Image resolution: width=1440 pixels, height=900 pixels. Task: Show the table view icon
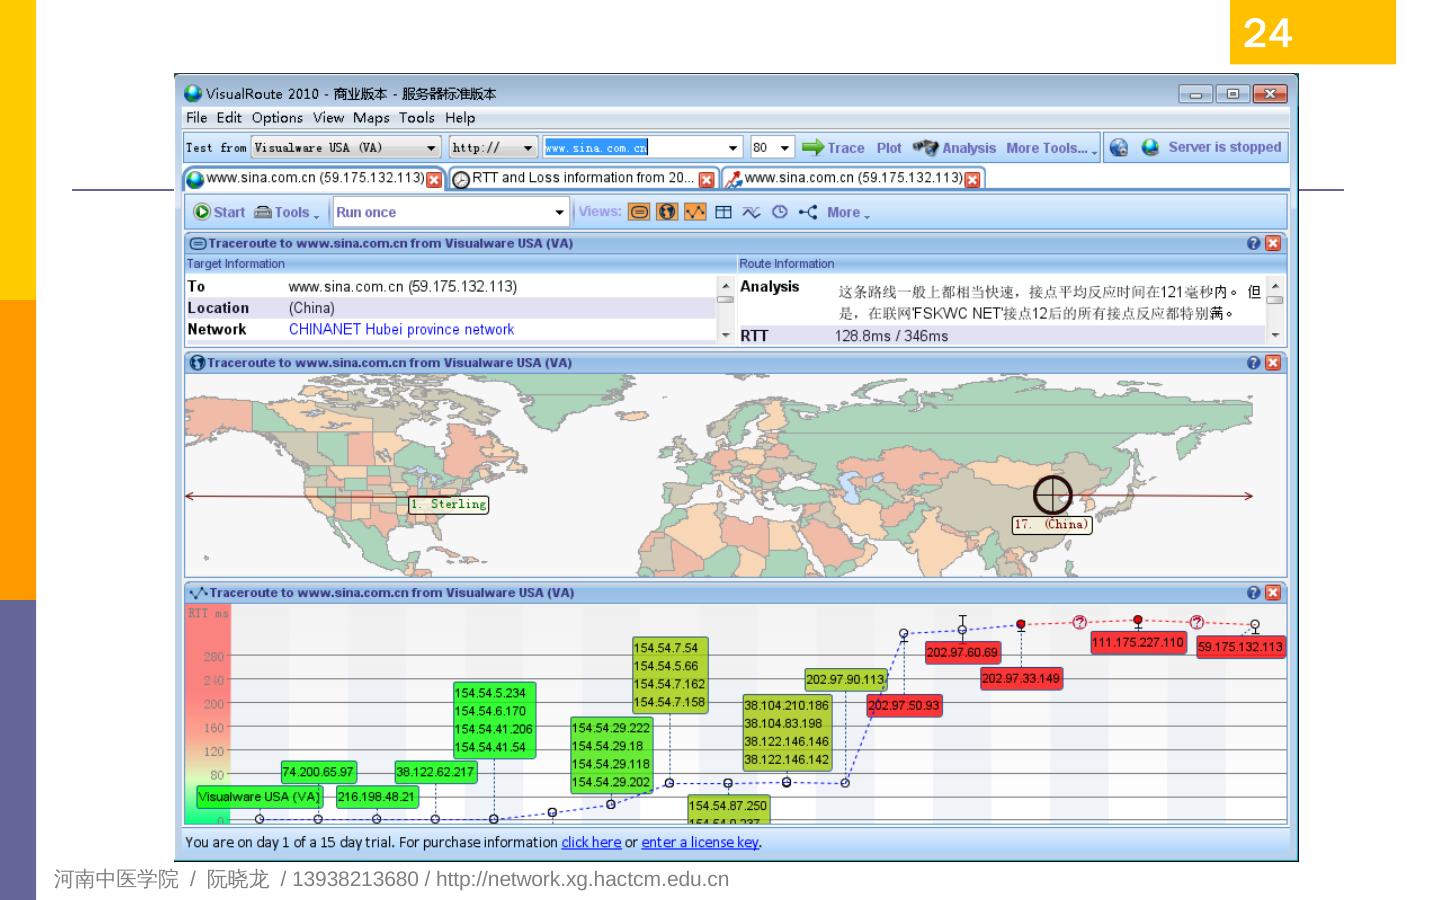(x=723, y=212)
